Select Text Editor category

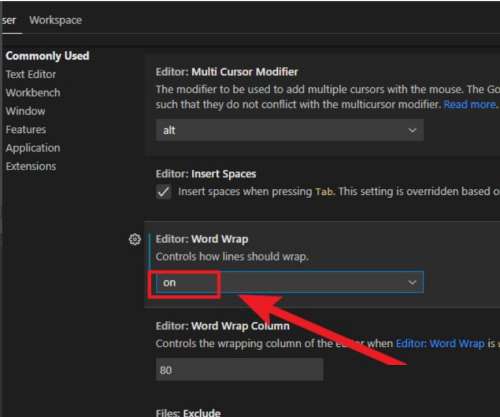pos(31,74)
